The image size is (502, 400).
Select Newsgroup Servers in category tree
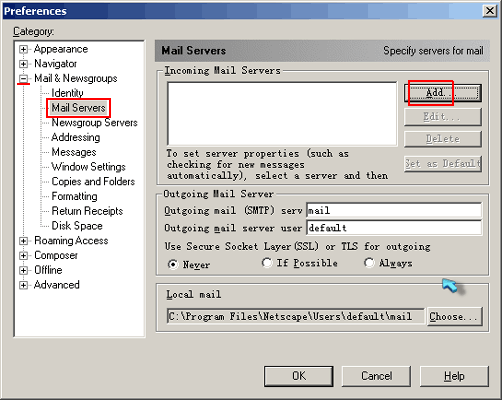(94, 123)
